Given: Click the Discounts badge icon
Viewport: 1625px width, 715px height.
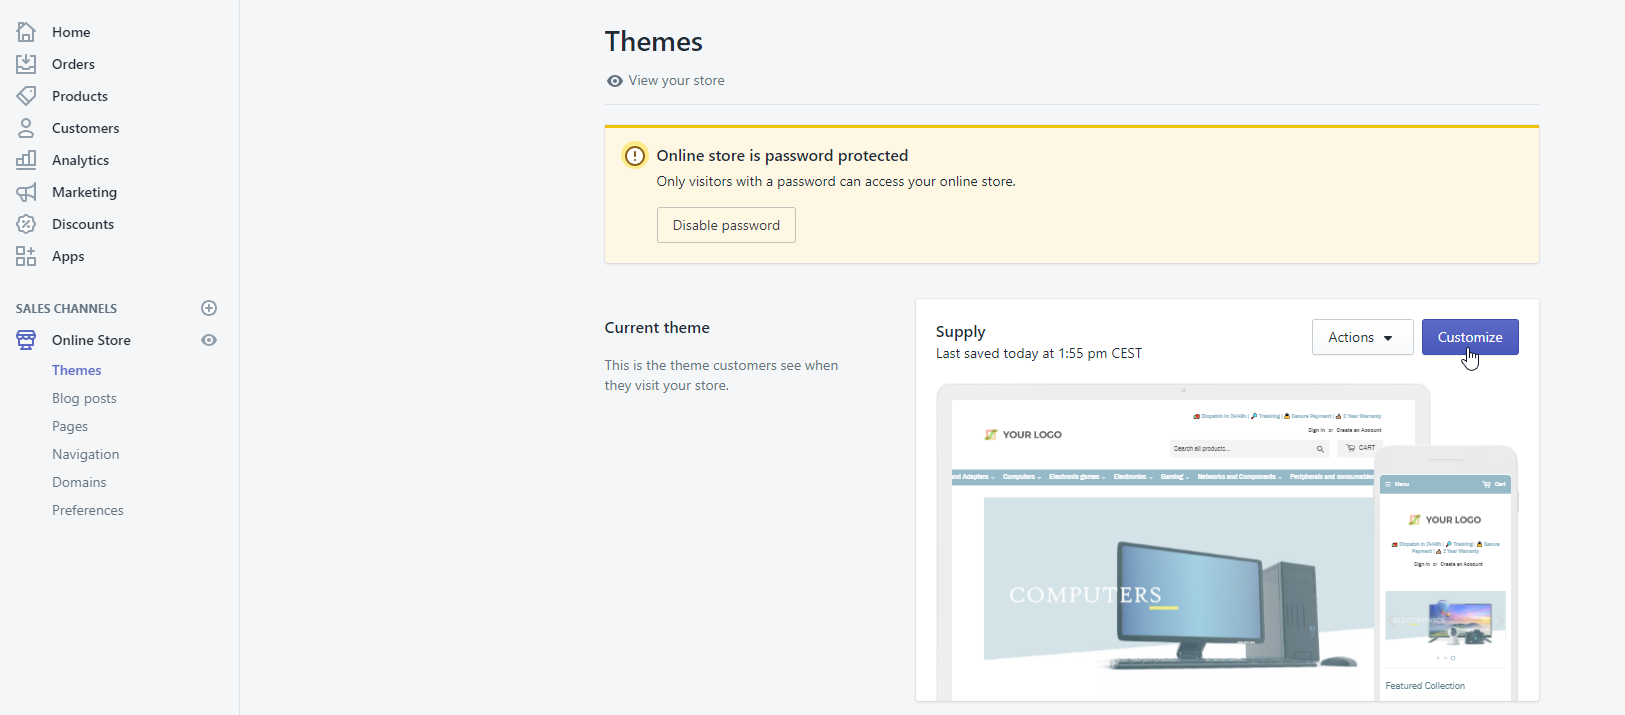Looking at the screenshot, I should coord(26,224).
